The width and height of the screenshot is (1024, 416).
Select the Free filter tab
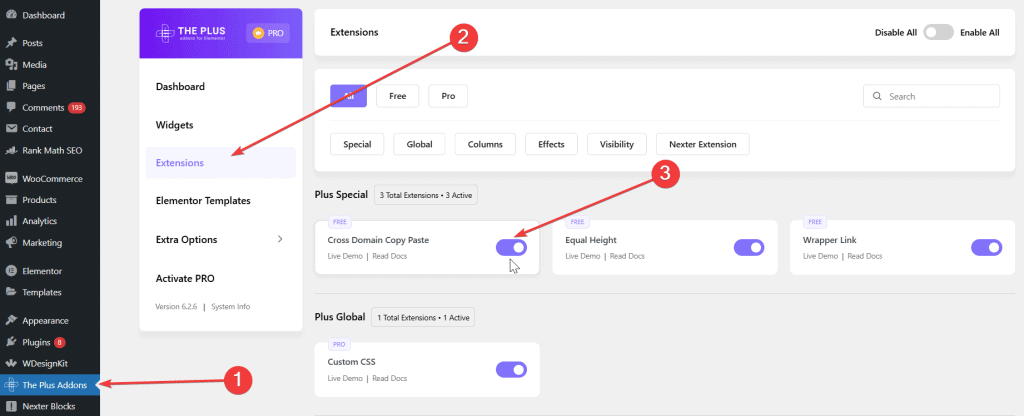[397, 96]
